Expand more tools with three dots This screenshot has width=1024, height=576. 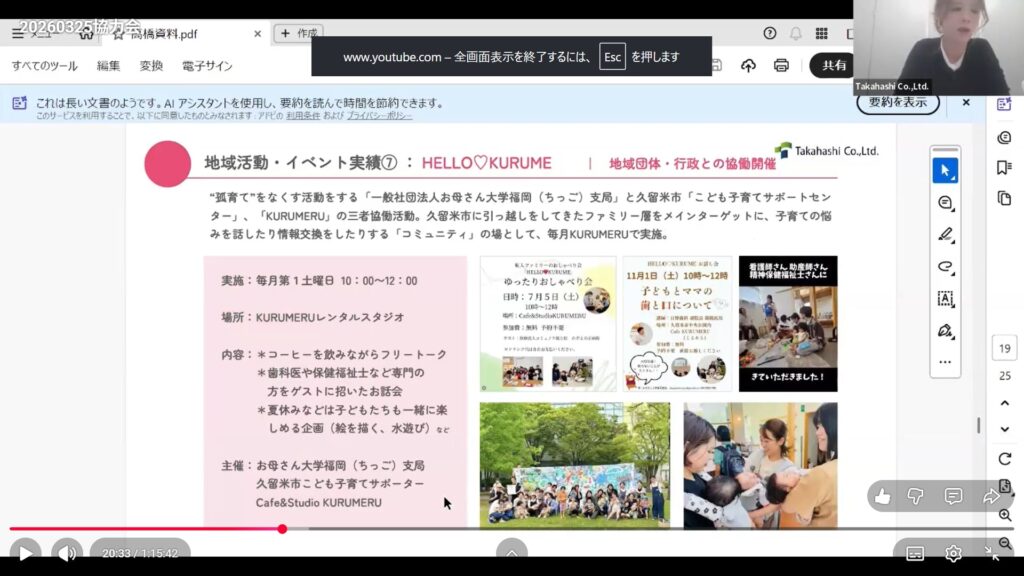click(945, 362)
